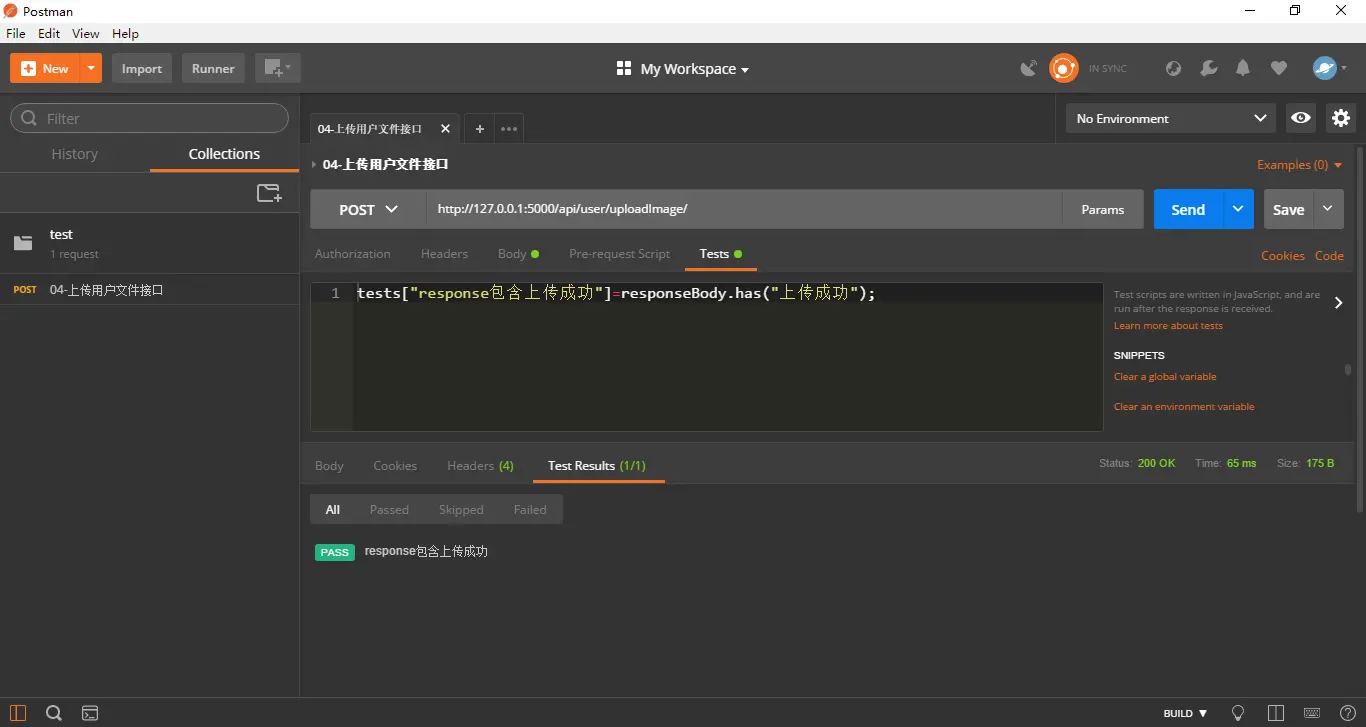Open user avatar menu
1366x727 pixels.
click(x=1330, y=68)
